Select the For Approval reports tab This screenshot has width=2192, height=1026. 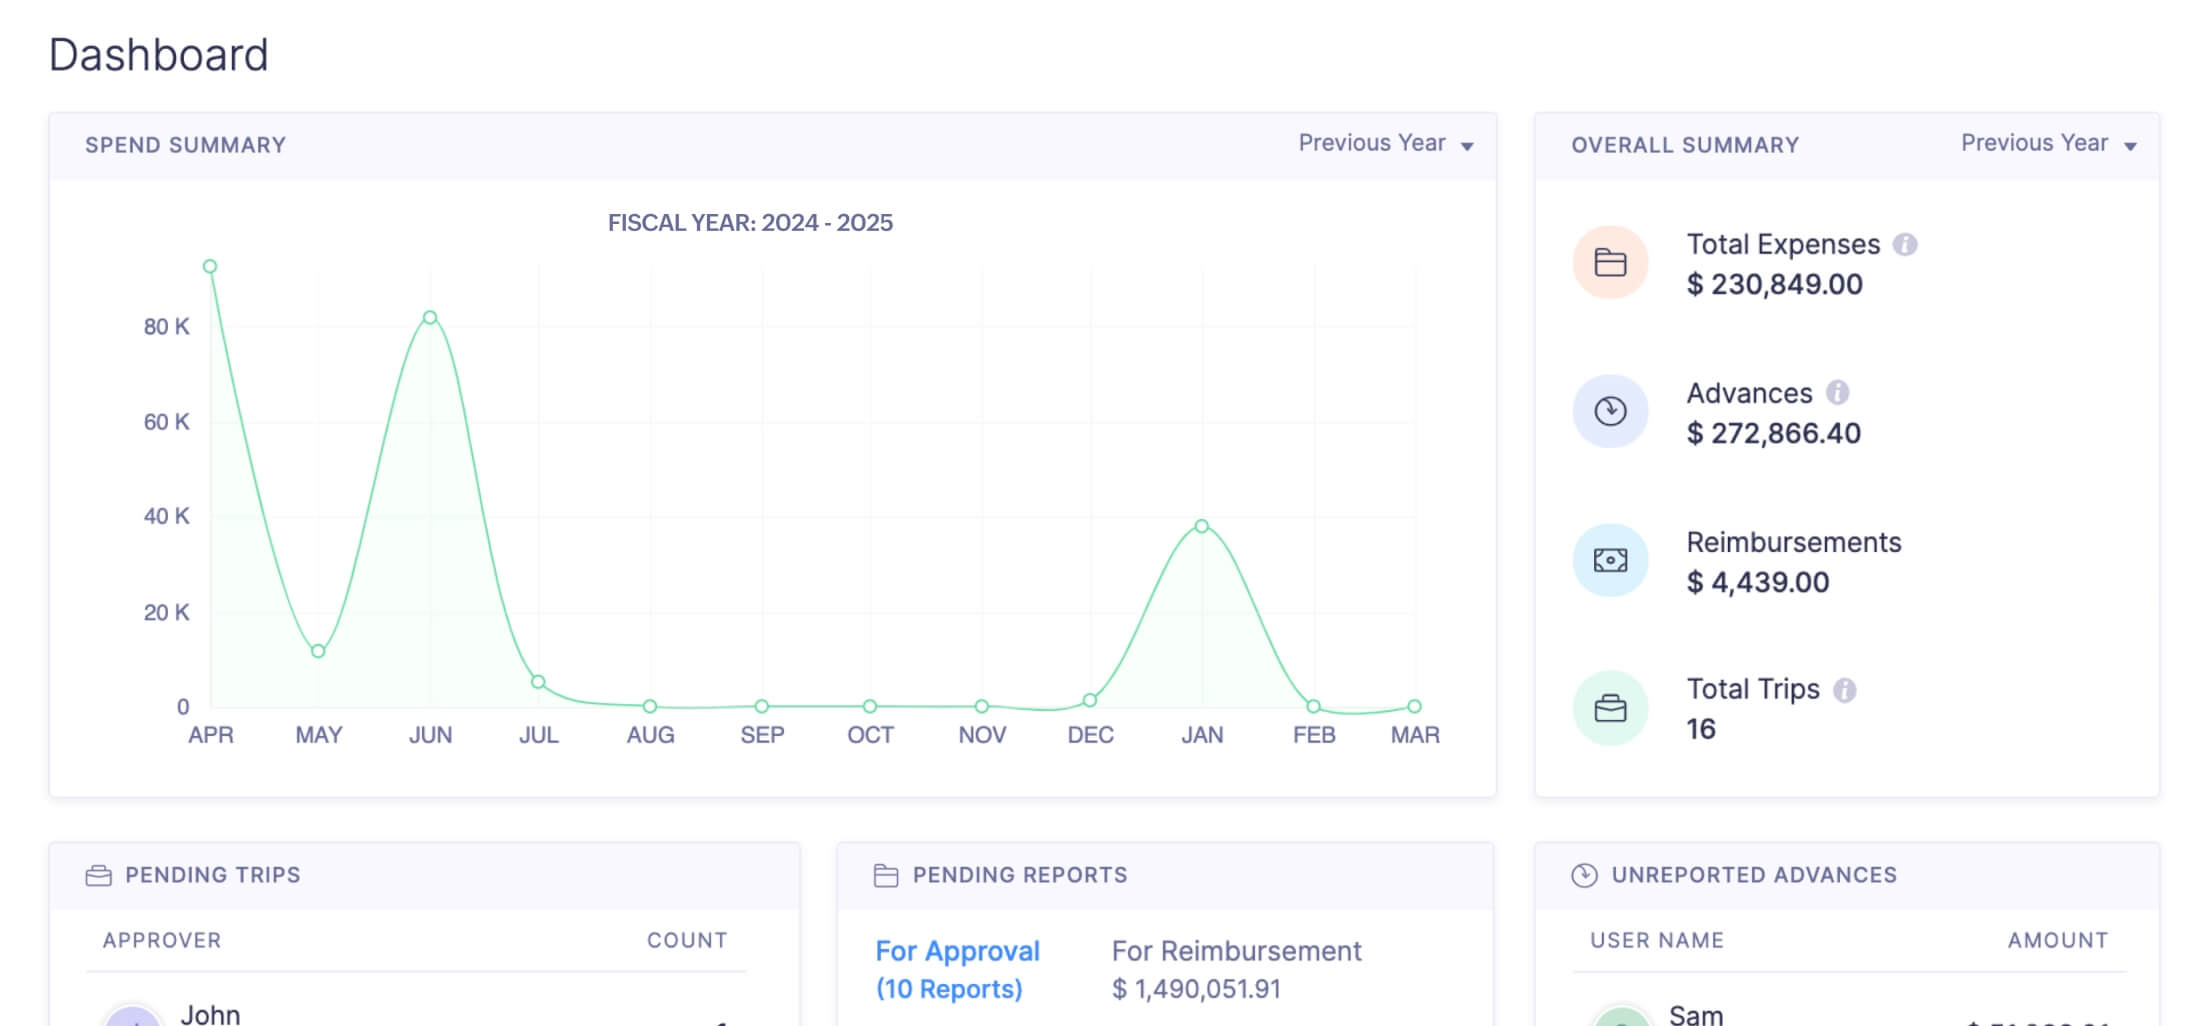click(x=957, y=969)
